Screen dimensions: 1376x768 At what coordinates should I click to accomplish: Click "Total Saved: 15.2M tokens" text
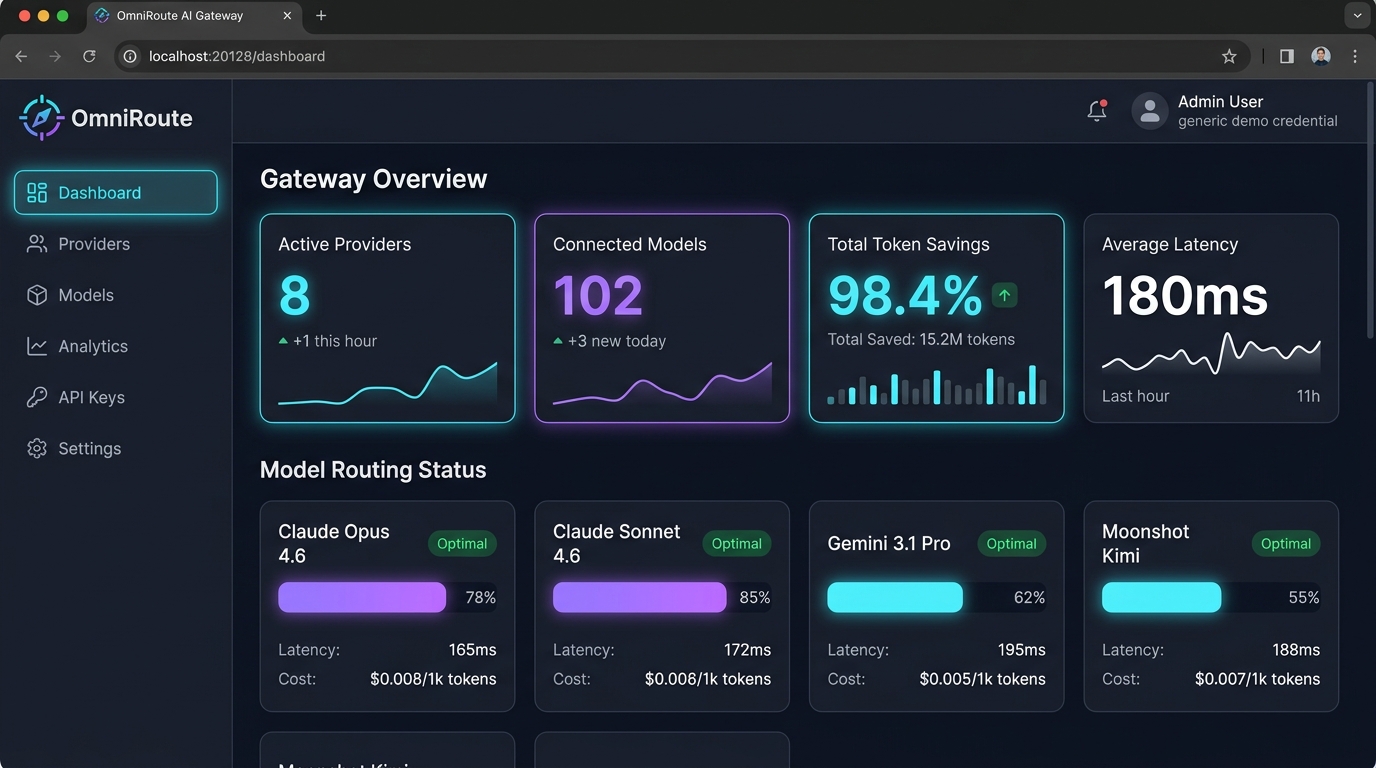click(921, 339)
